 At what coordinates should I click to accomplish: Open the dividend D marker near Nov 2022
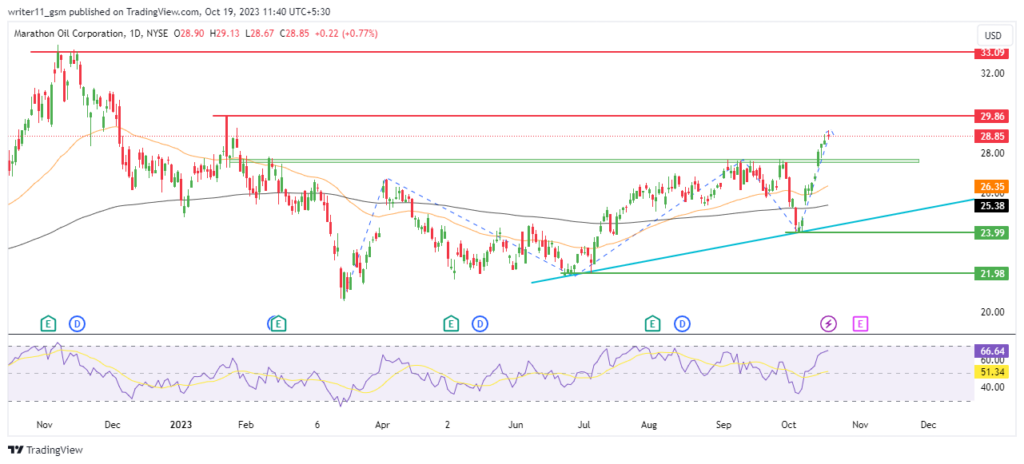click(78, 322)
